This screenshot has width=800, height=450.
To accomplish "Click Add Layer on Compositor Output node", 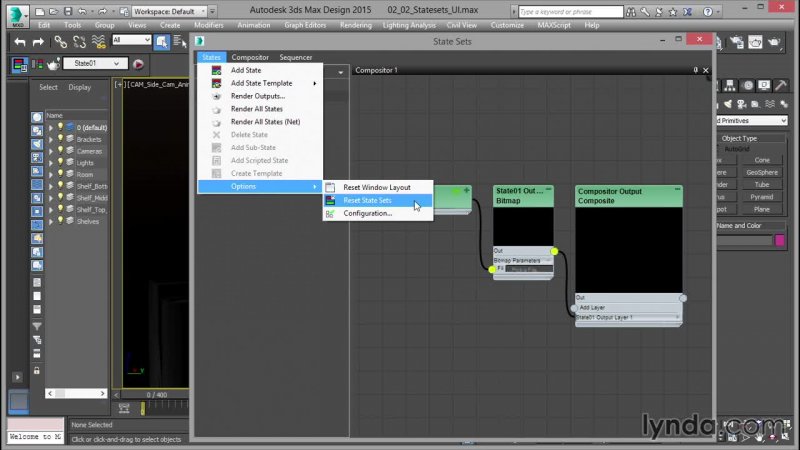I will [x=592, y=308].
